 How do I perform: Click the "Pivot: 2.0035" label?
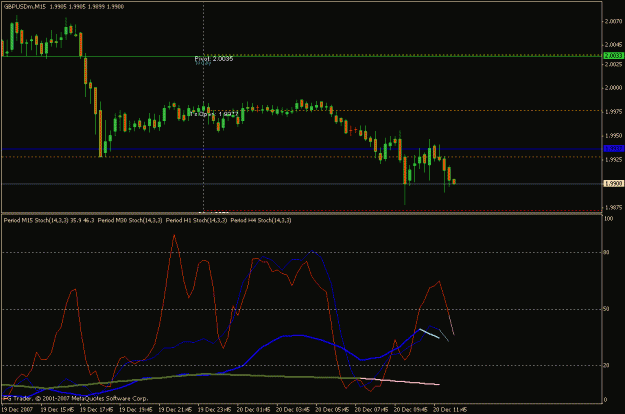point(214,59)
